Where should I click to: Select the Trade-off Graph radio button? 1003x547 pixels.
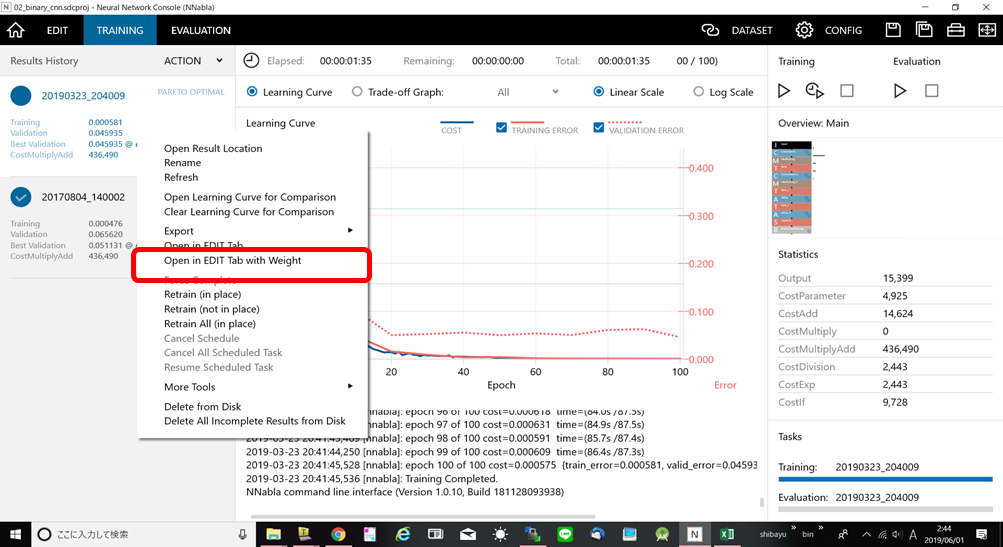[357, 91]
